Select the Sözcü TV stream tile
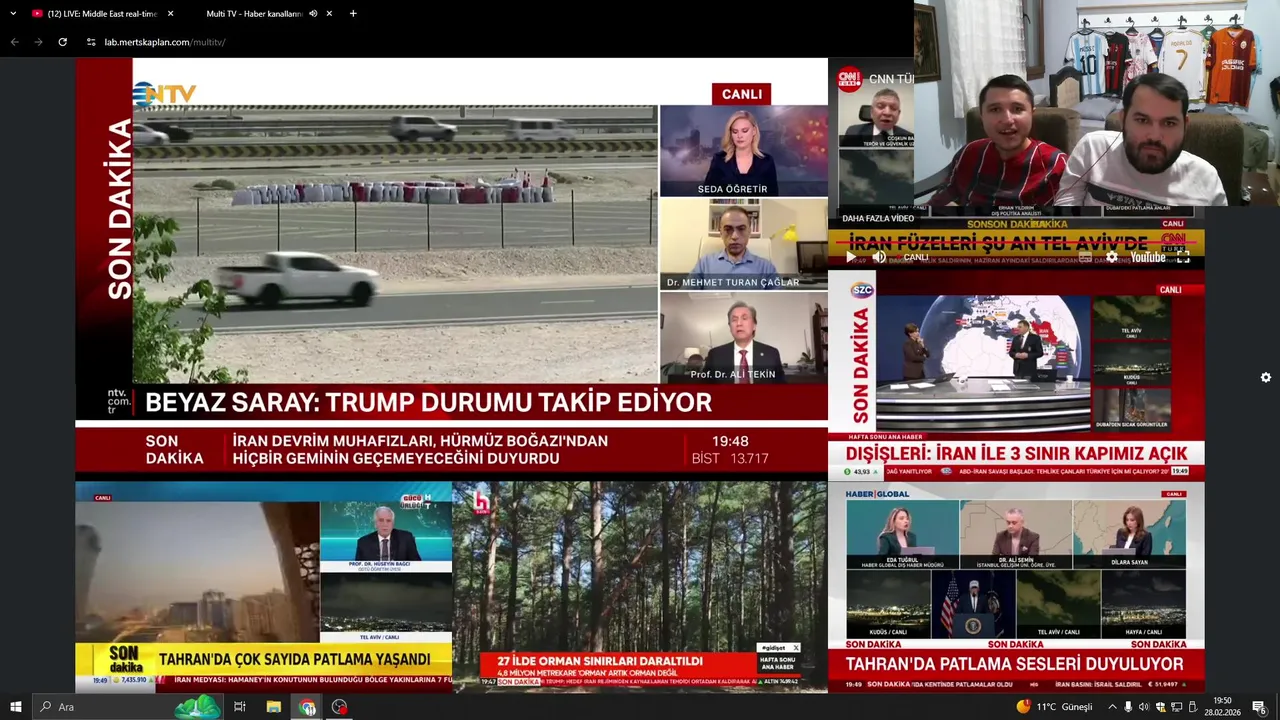 [x=1016, y=374]
